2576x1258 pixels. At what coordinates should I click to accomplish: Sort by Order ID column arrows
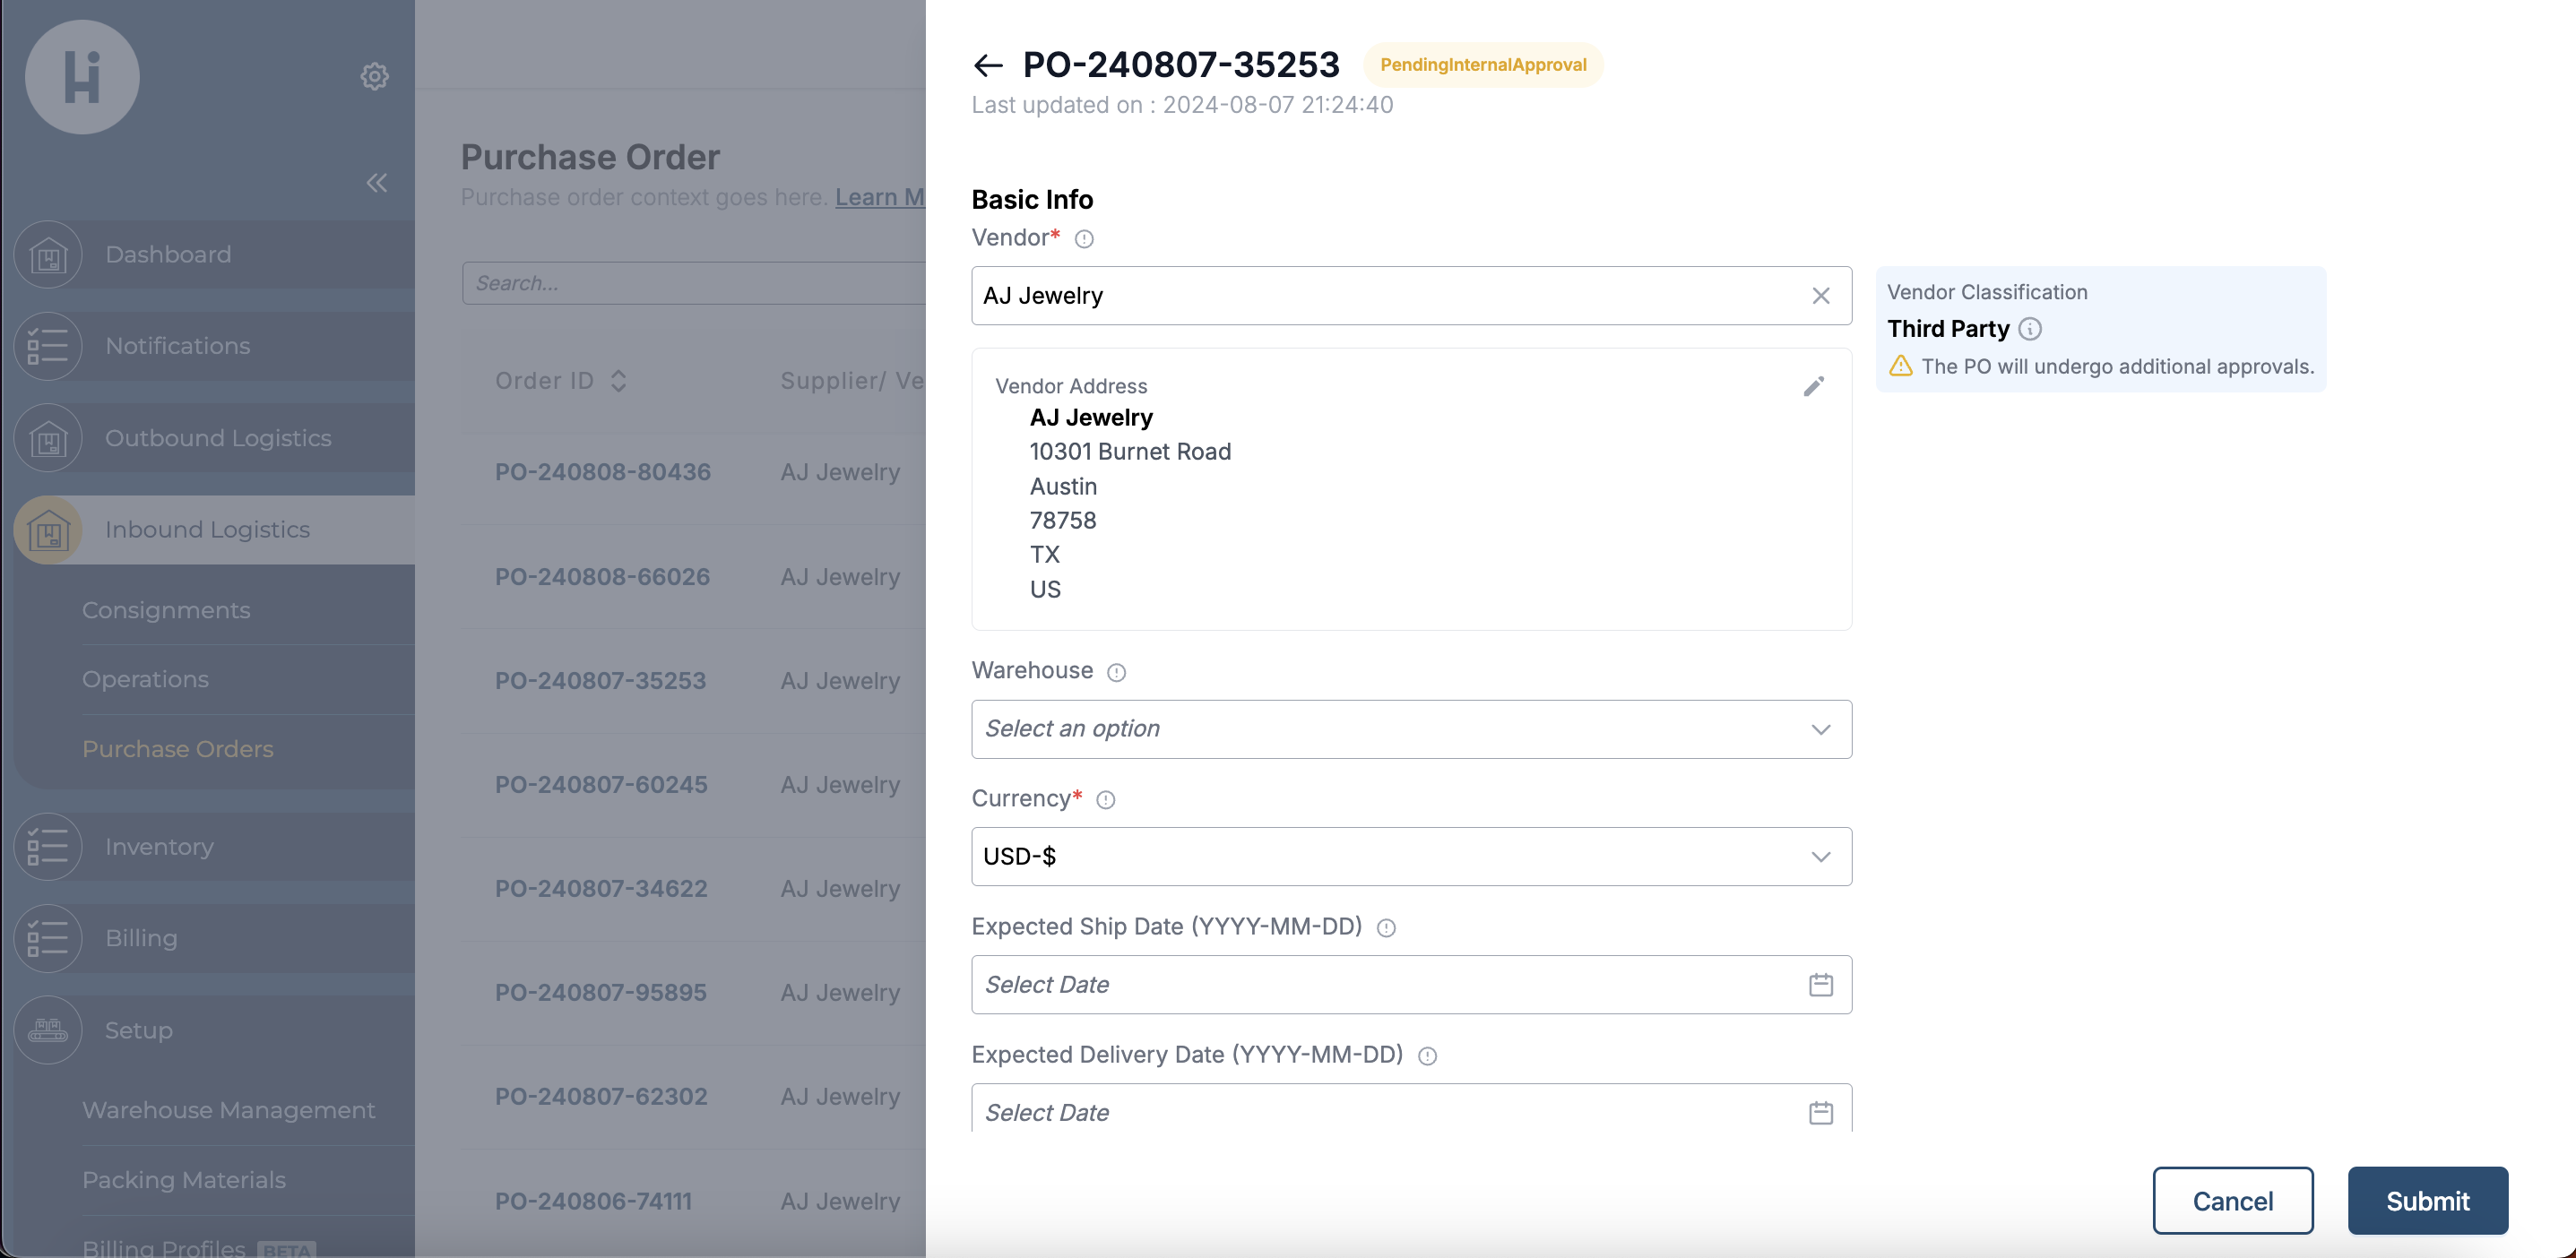(x=618, y=381)
